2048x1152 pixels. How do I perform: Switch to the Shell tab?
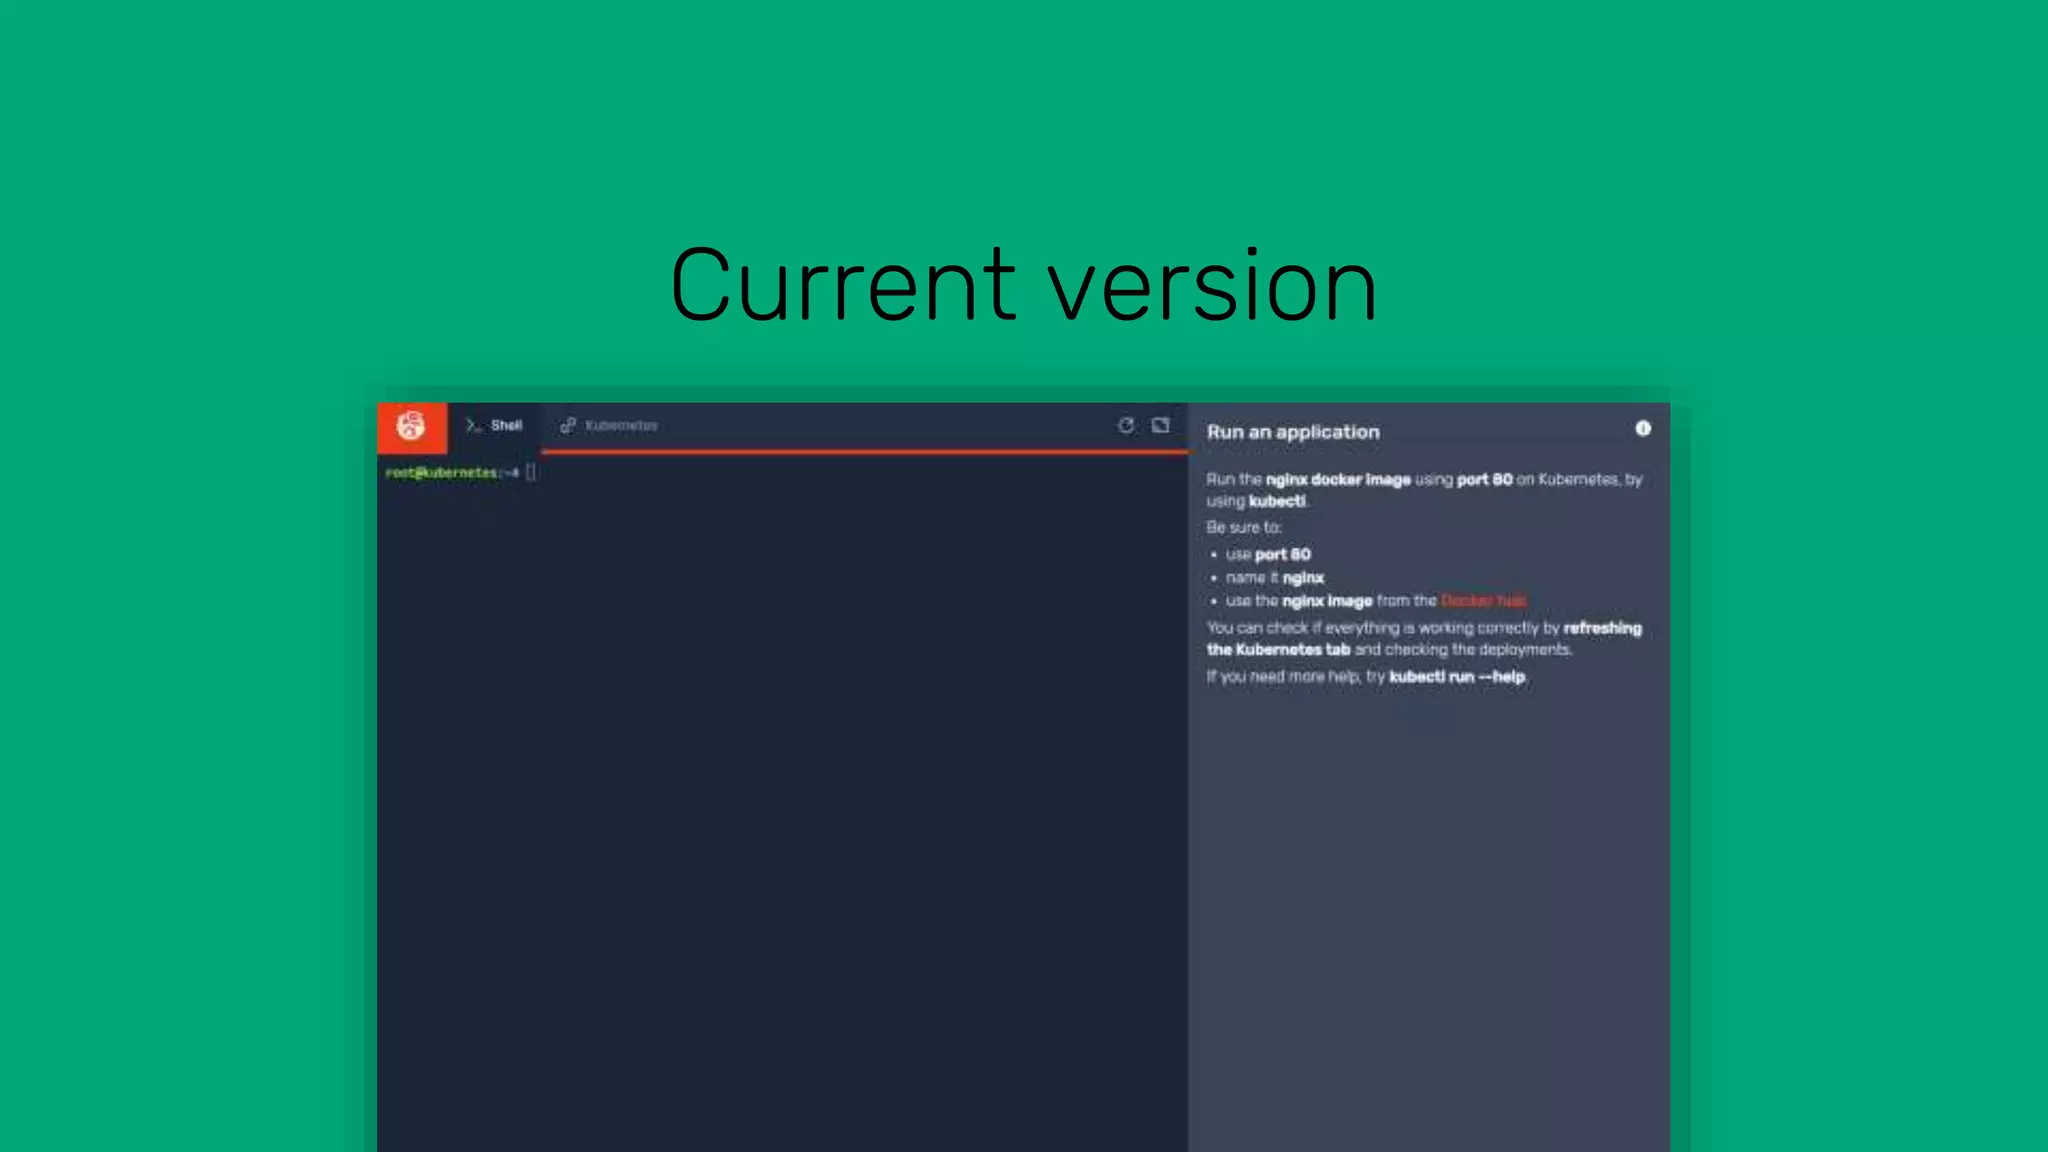tap(494, 426)
